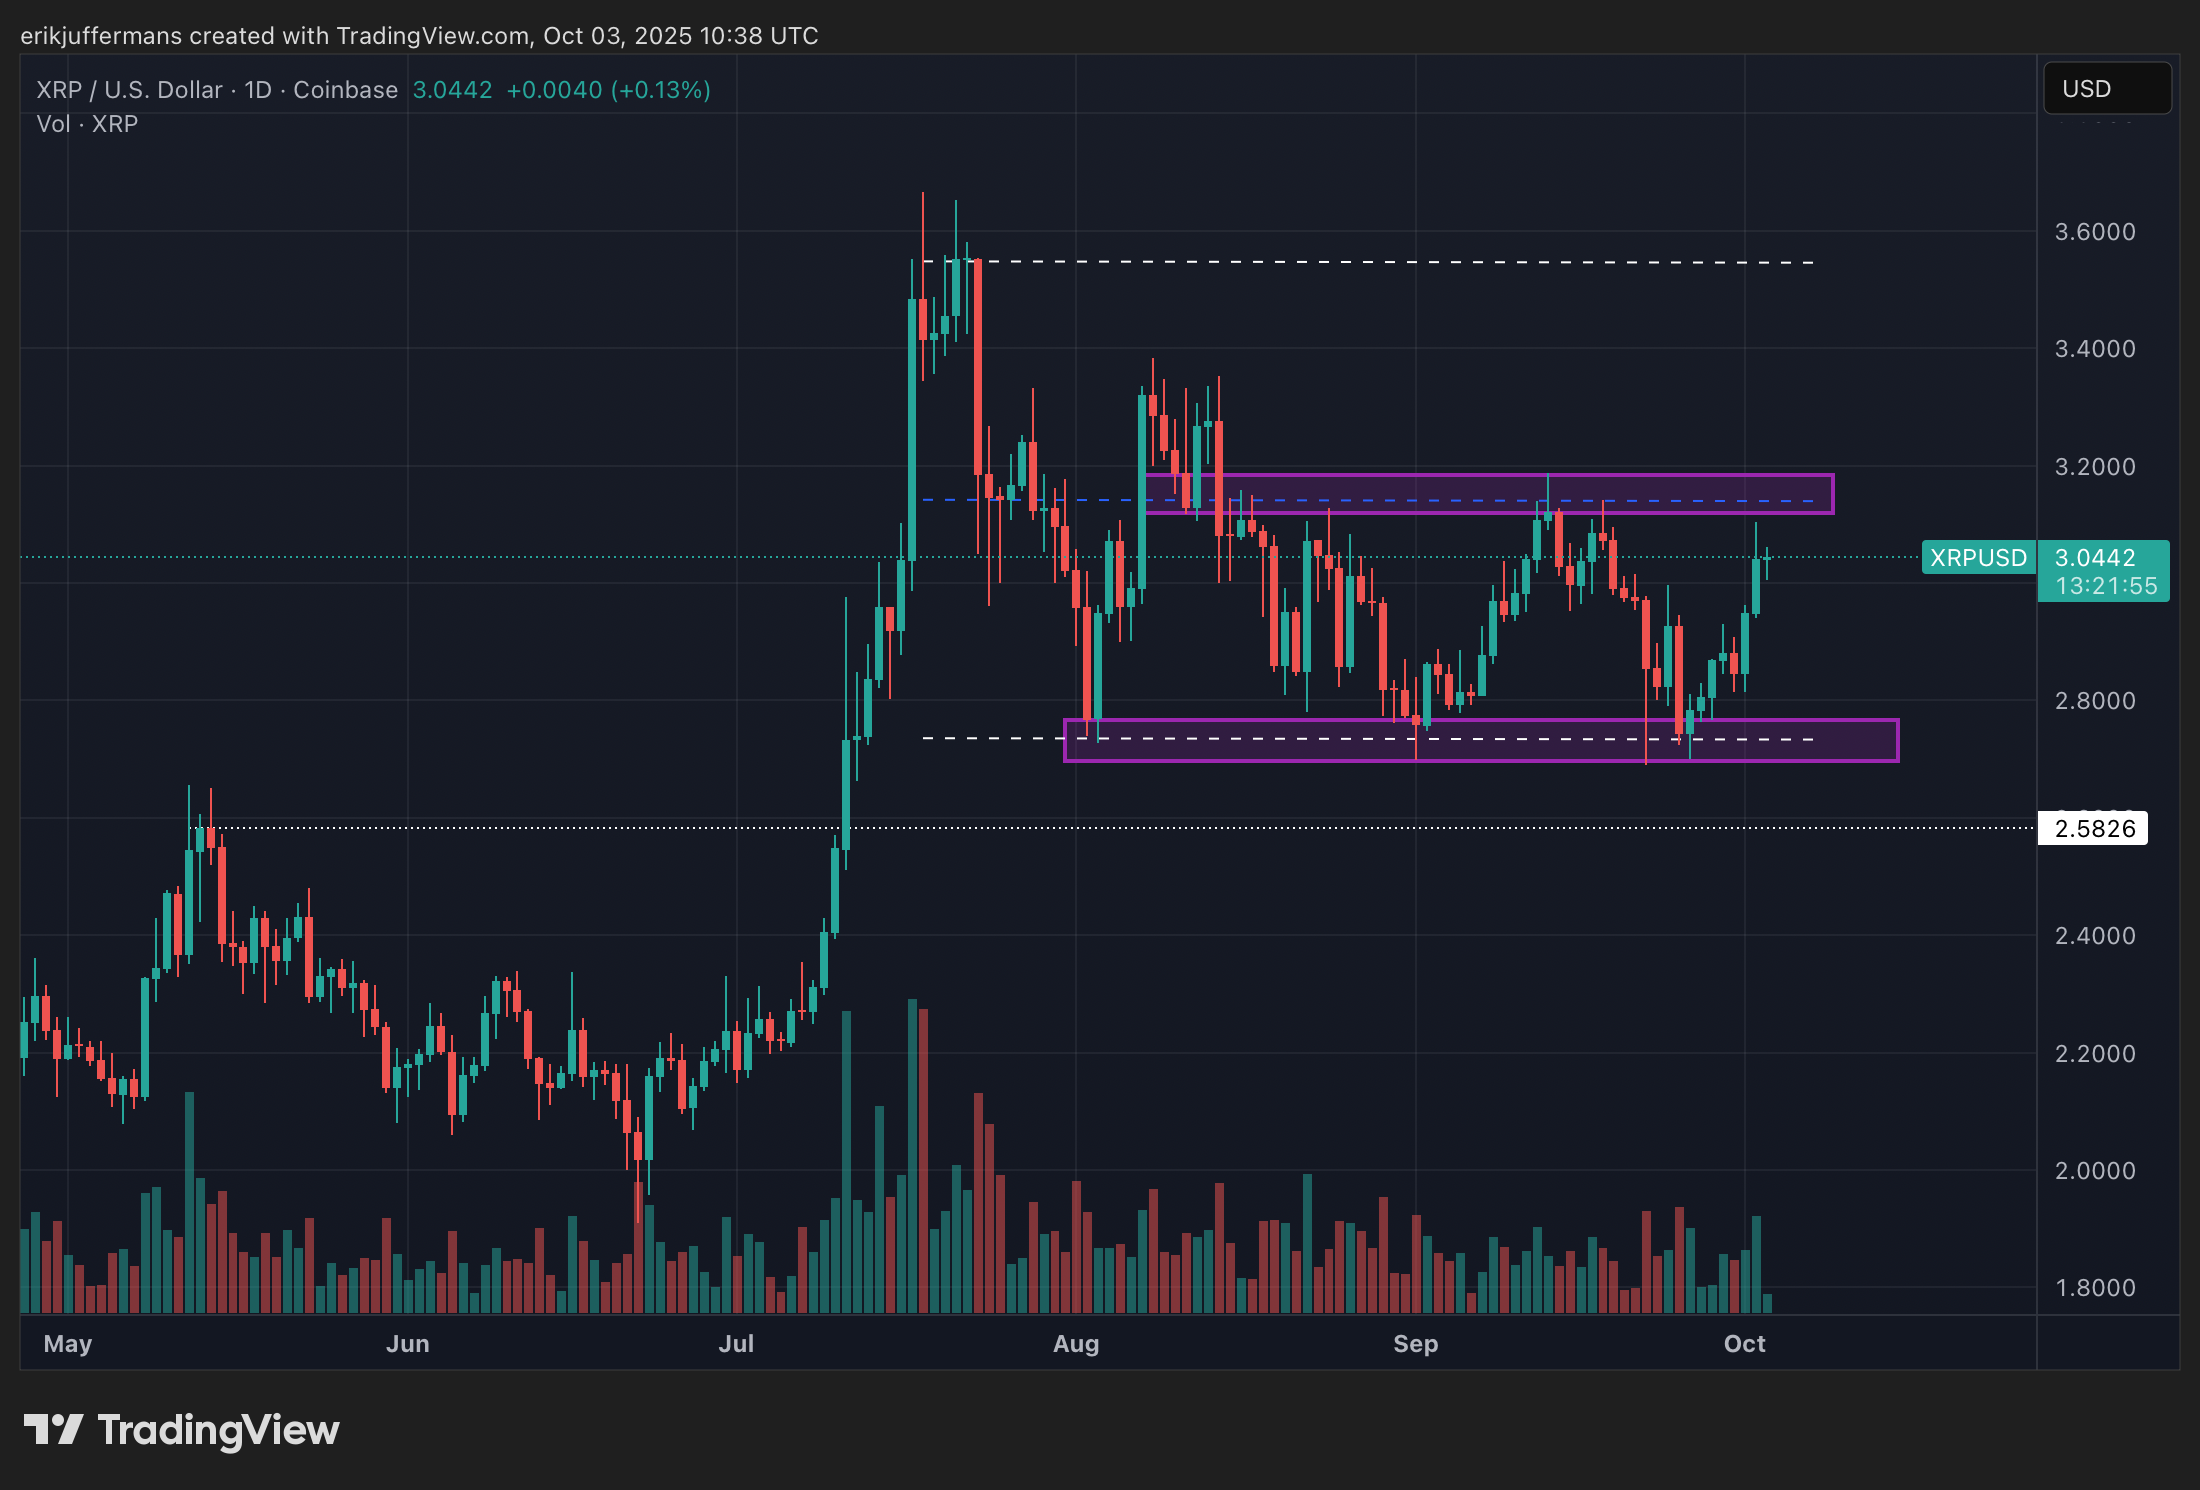Click the Jul label on time axis

(x=736, y=1344)
